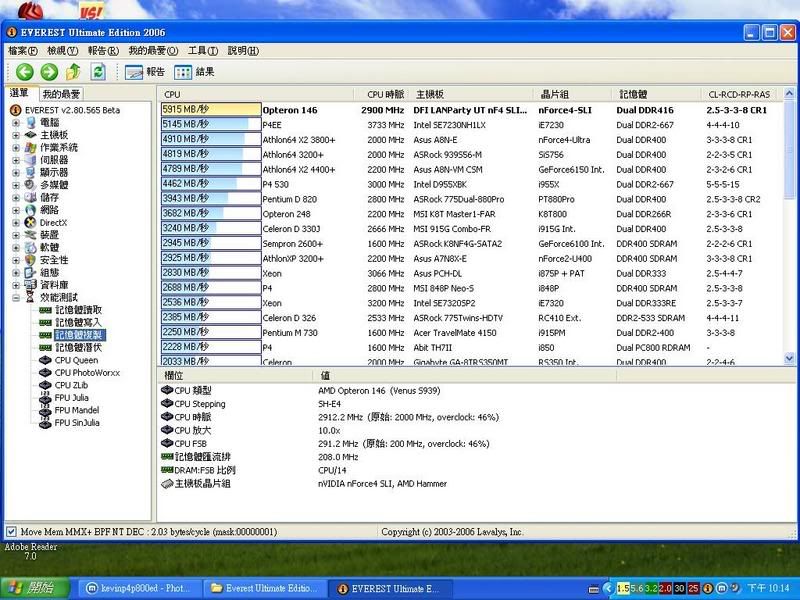Click the Refresh toolbar icon

tap(99, 72)
